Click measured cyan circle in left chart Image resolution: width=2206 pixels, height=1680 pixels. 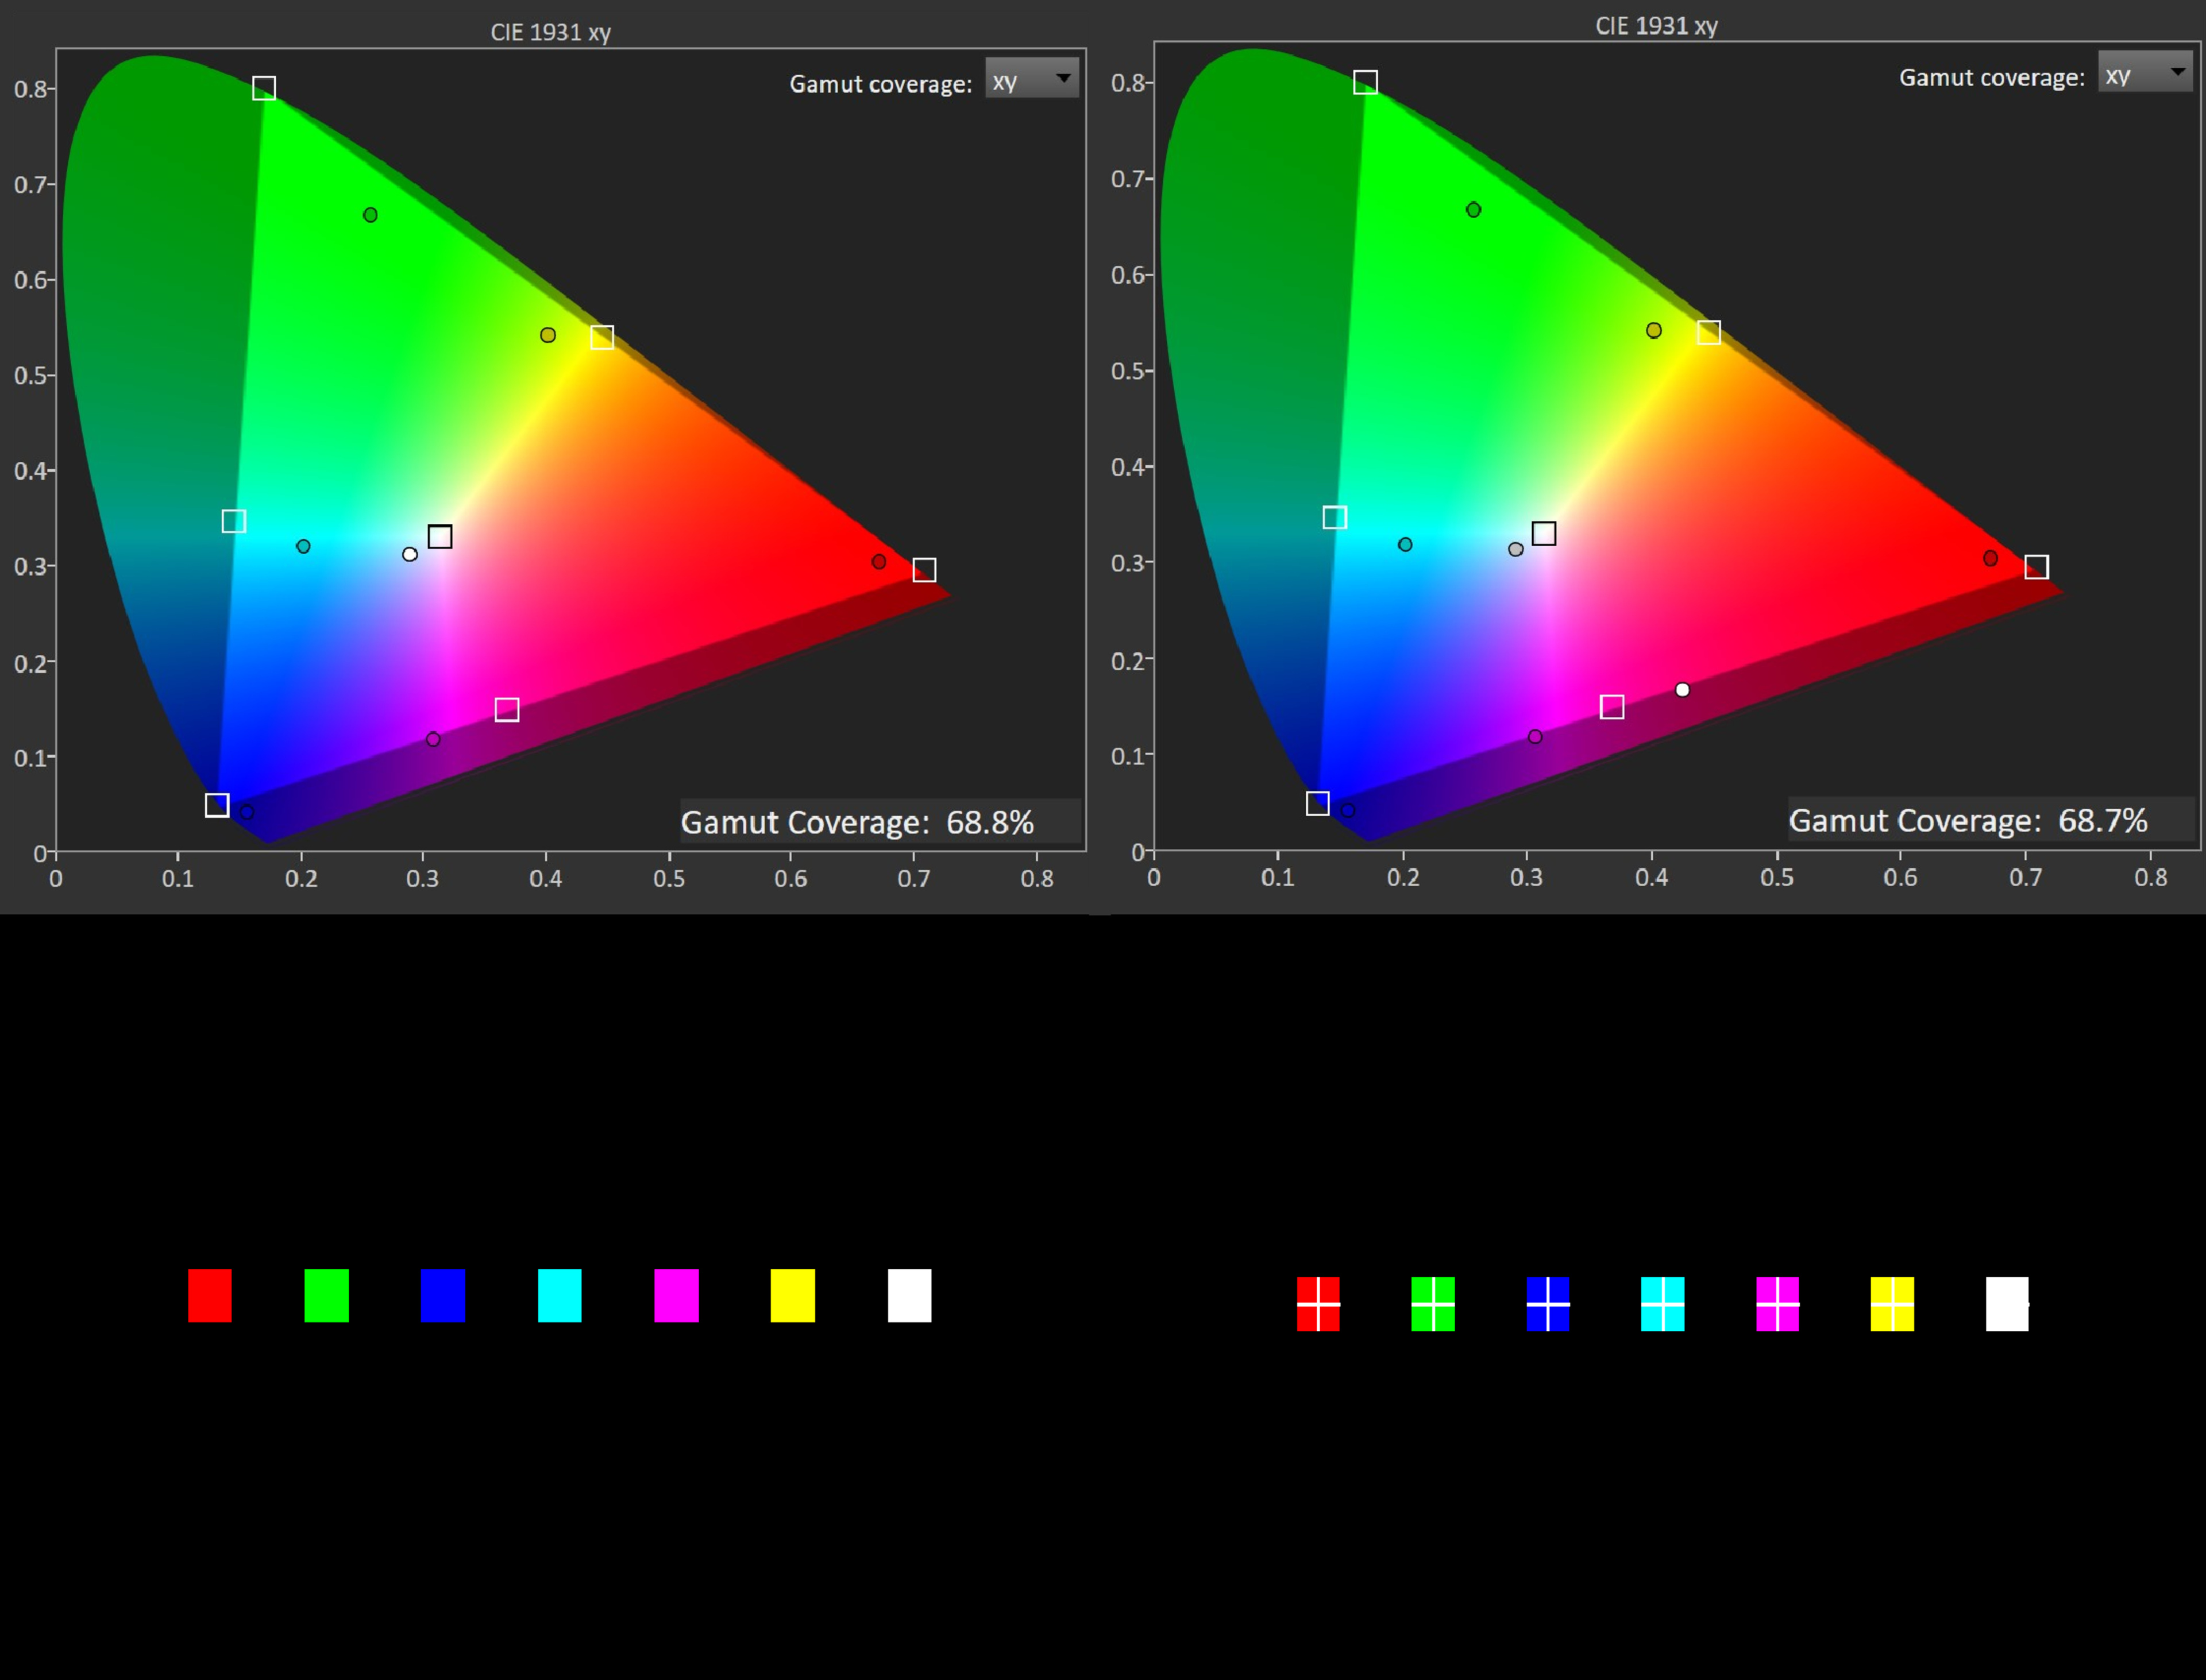click(304, 547)
